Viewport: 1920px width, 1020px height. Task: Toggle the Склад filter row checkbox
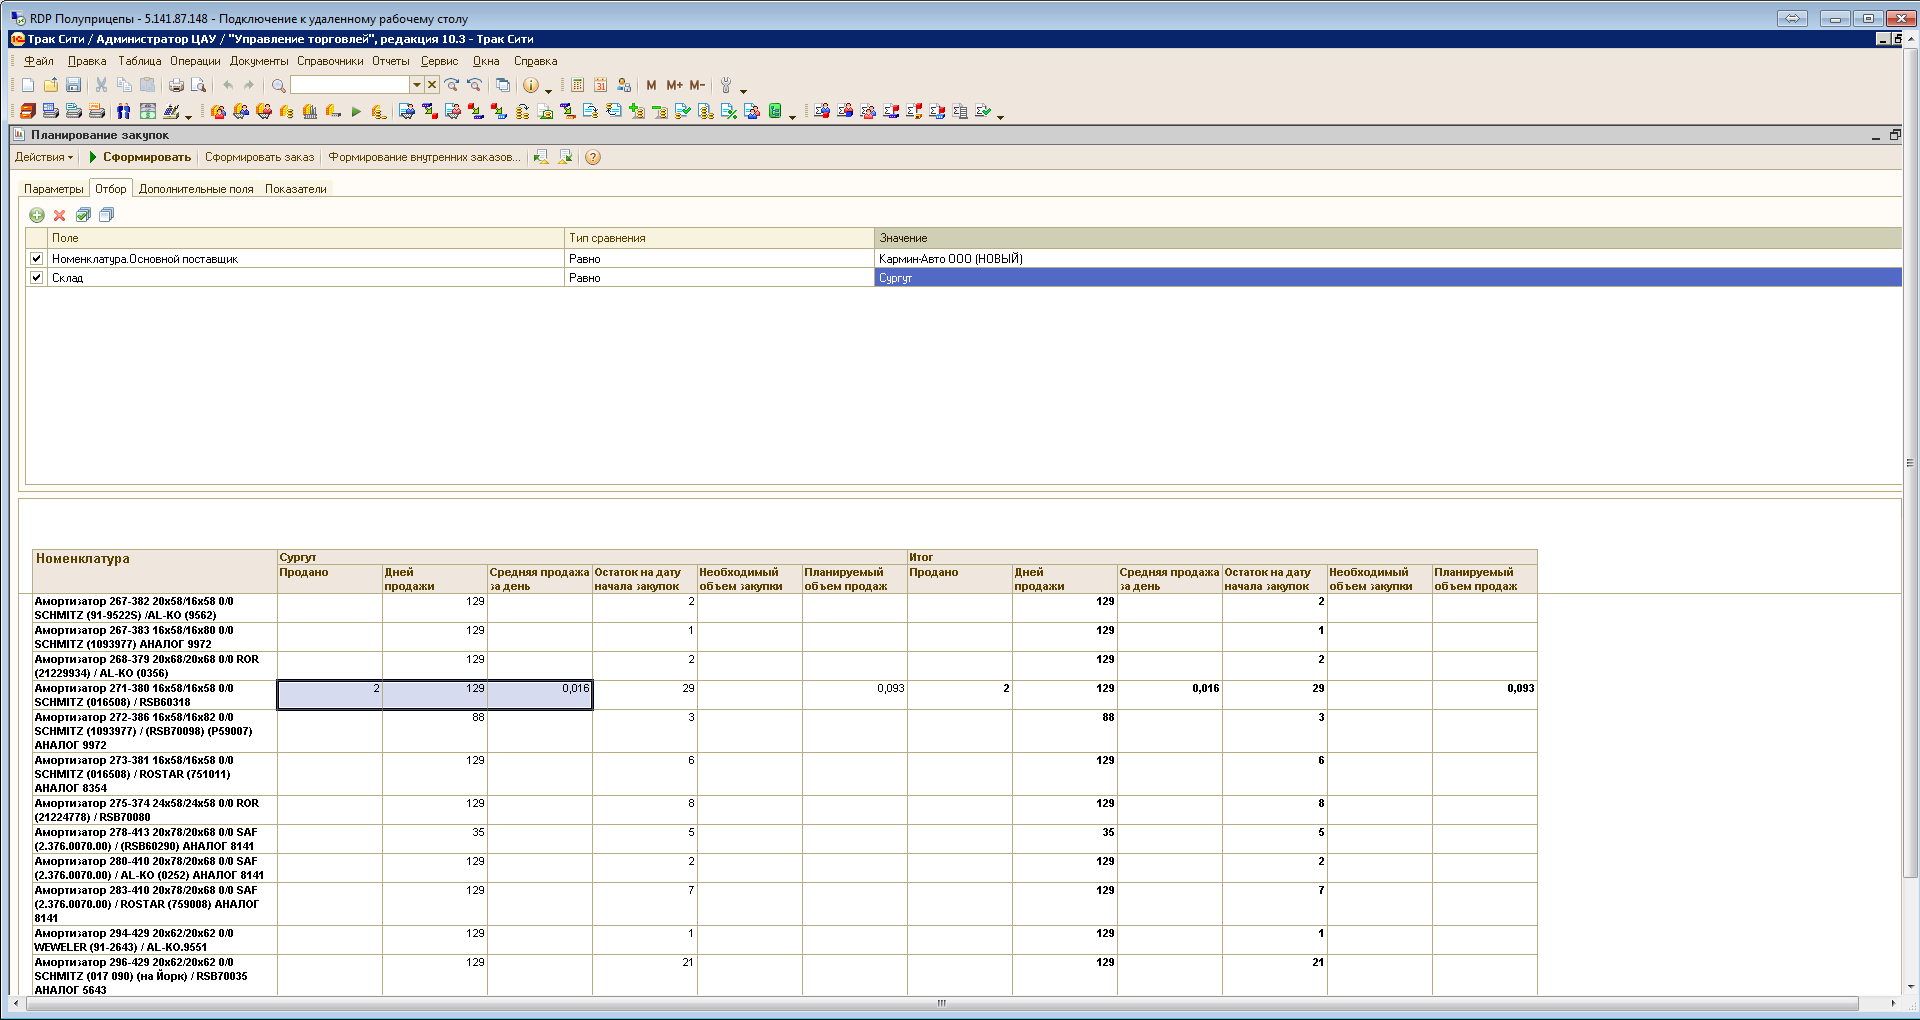(x=37, y=277)
